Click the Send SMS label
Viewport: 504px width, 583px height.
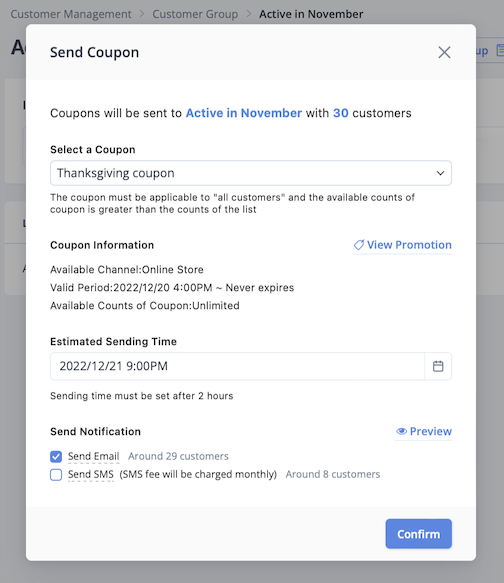point(91,474)
